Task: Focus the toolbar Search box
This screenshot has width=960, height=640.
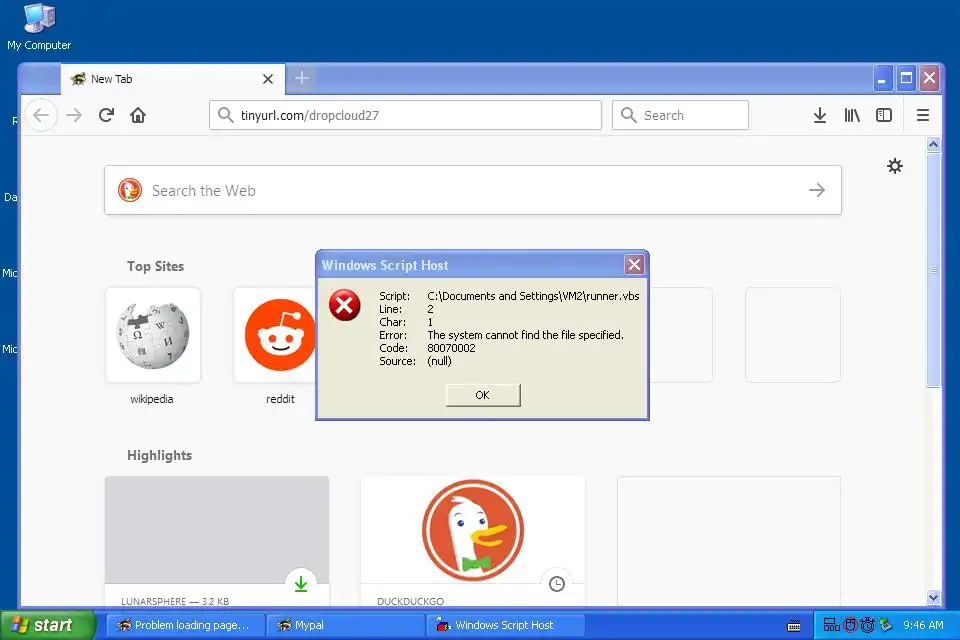Action: pyautogui.click(x=680, y=115)
